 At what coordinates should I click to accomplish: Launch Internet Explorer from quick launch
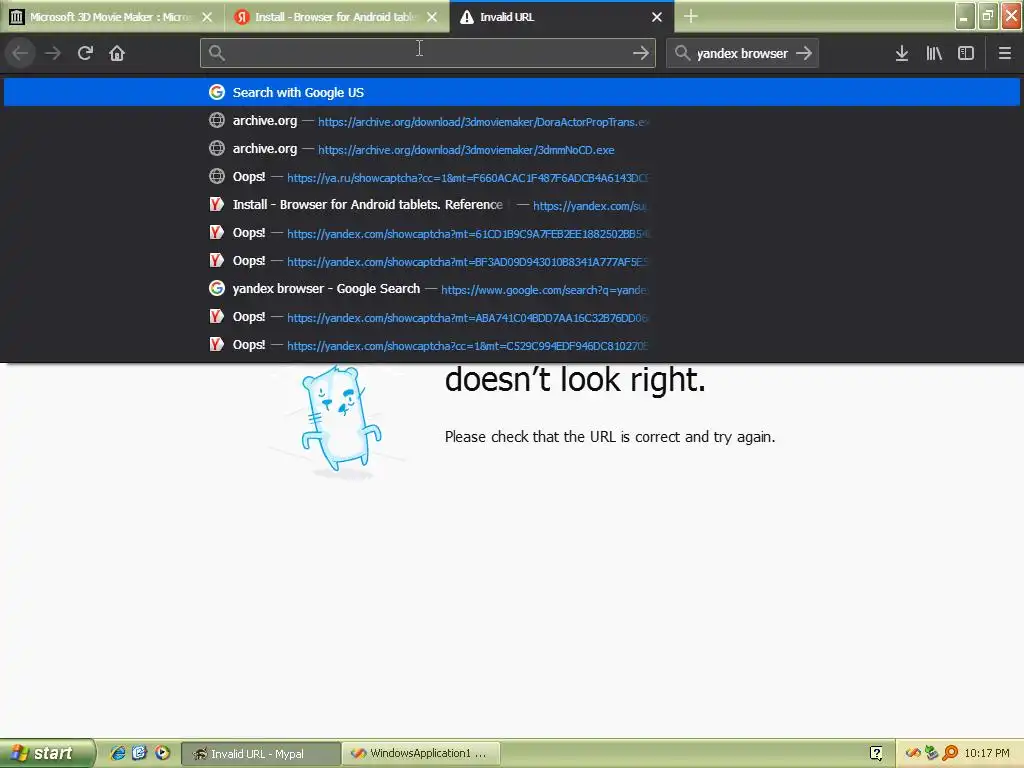point(118,753)
